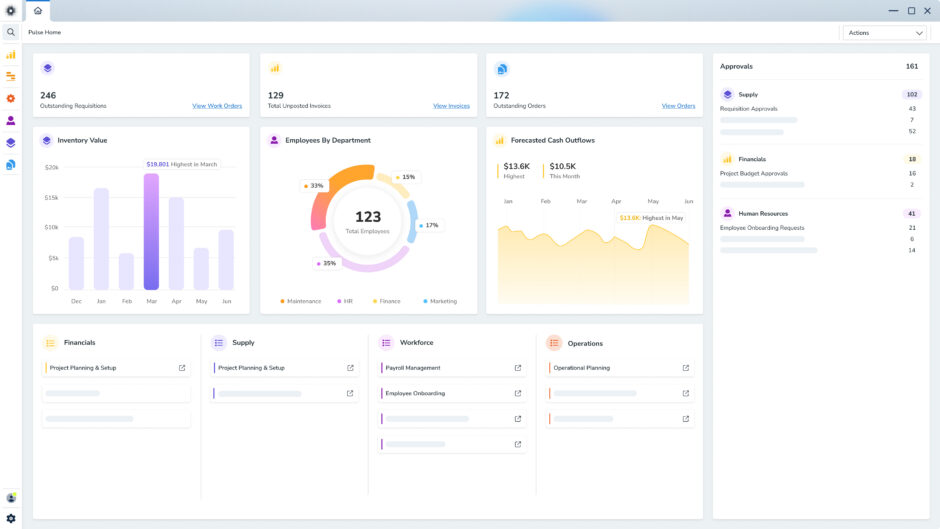Open settings gear at sidebar bottom
Screen dimensions: 940x529
[x=11, y=518]
